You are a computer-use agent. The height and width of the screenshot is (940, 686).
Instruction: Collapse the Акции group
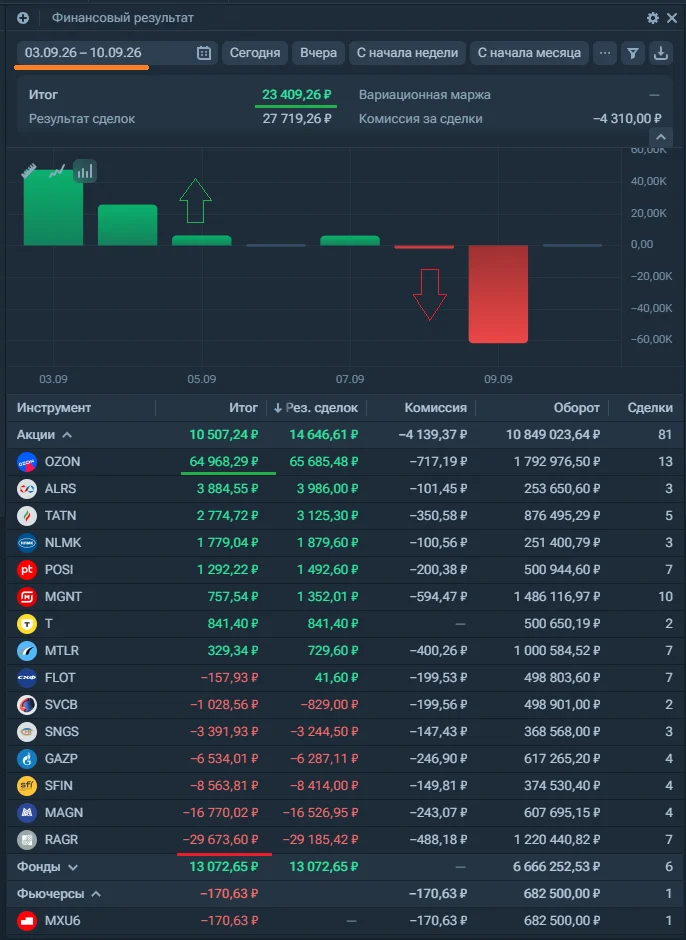tap(67, 435)
